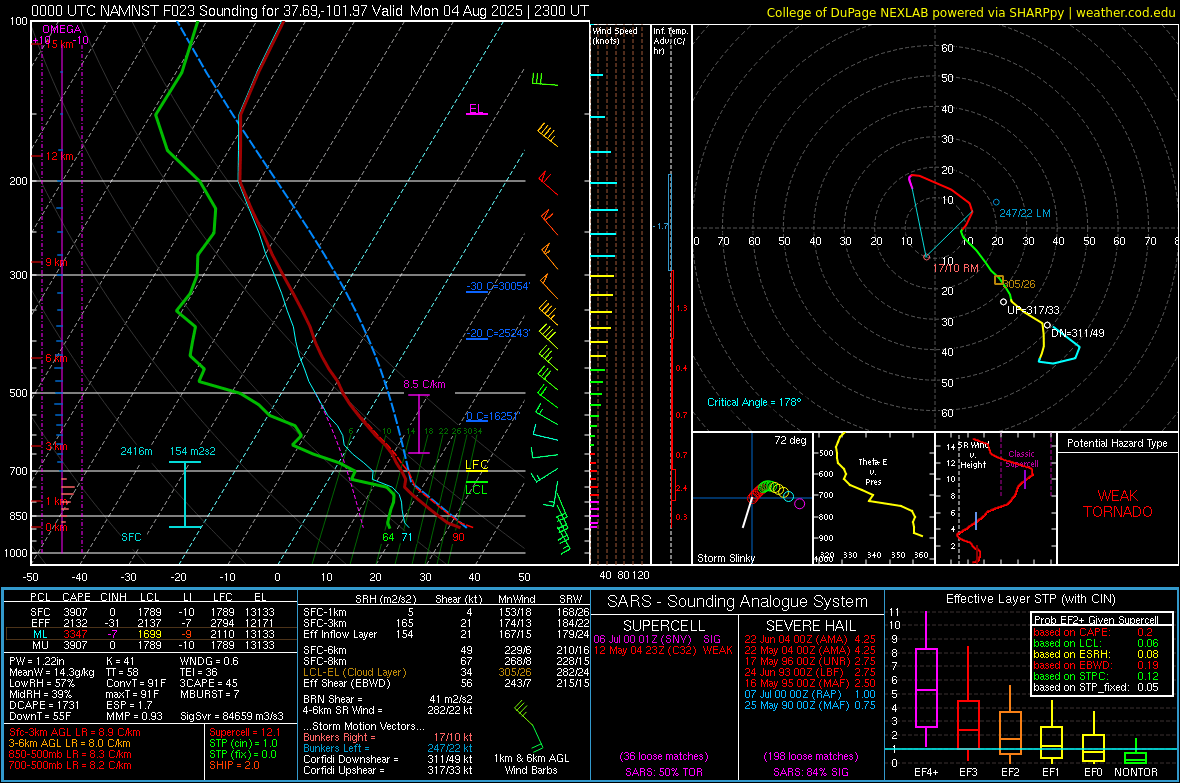Click the SHIP = 2.0 value
The height and width of the screenshot is (783, 1180).
[x=234, y=765]
